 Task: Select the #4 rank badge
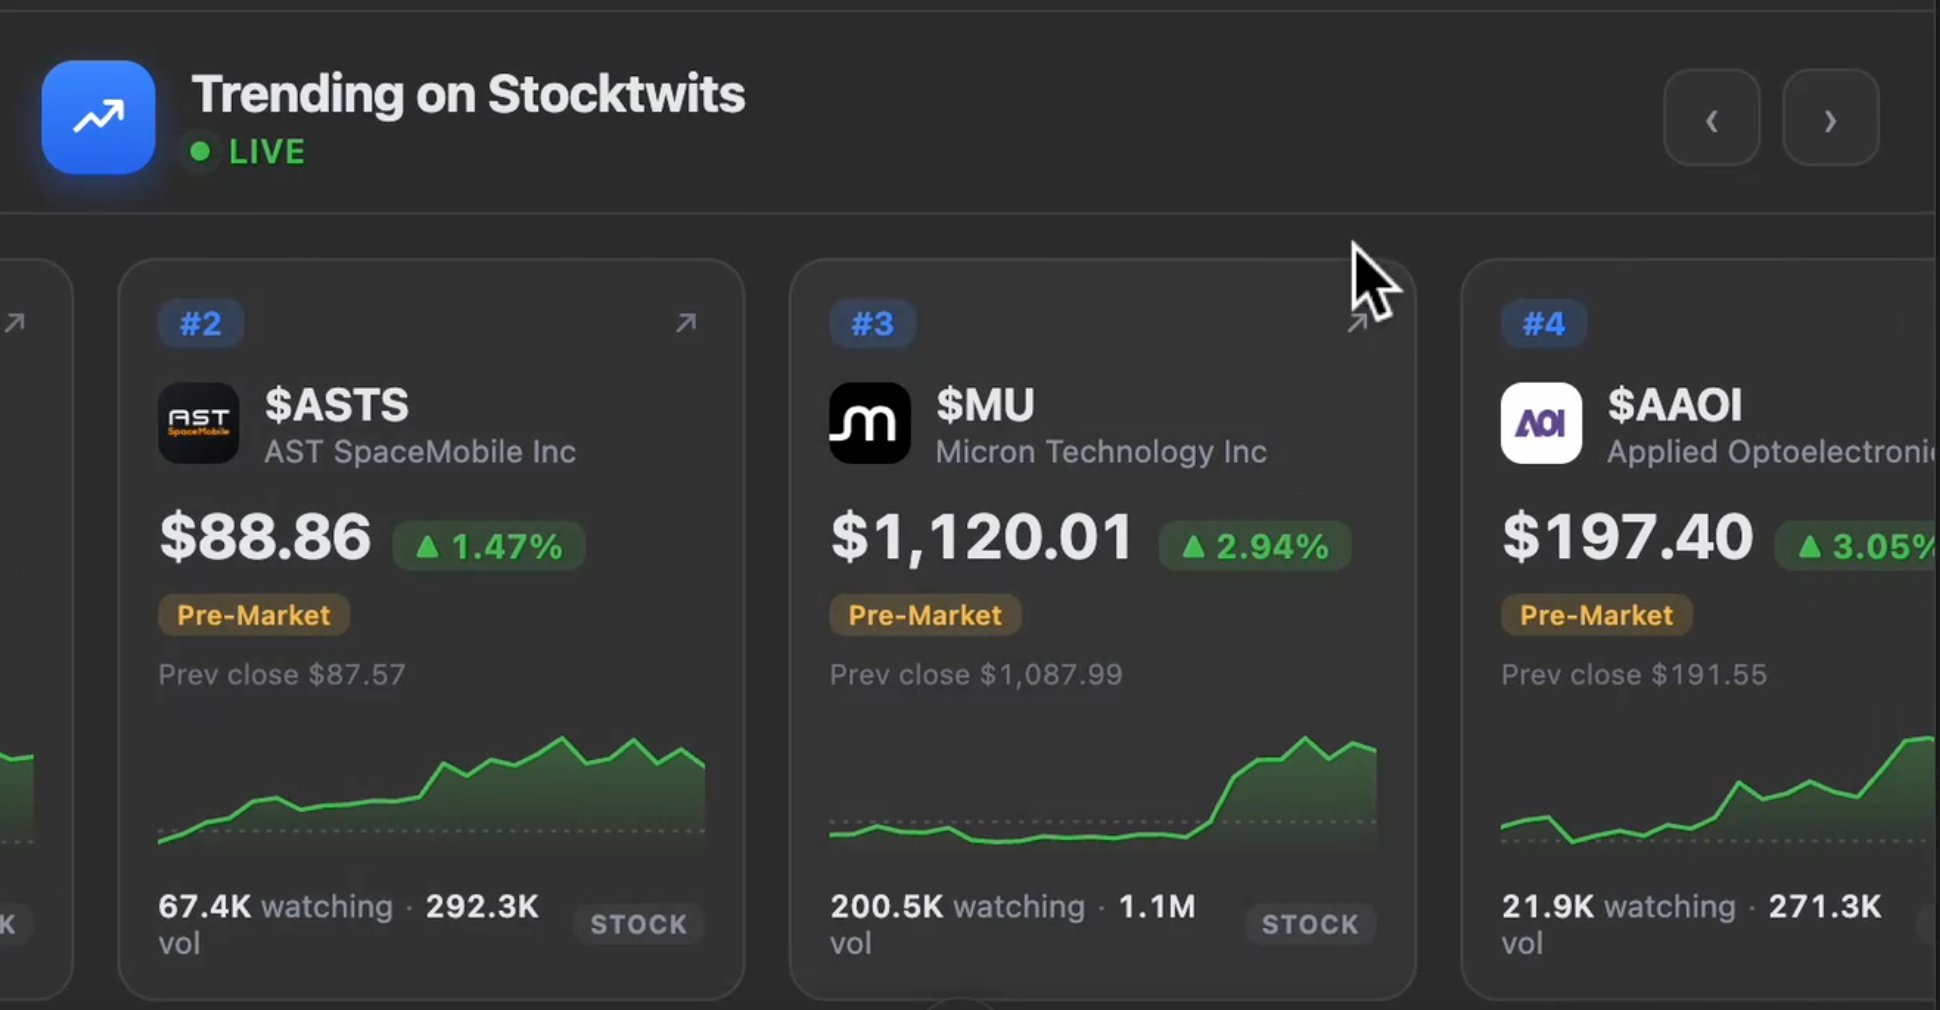tap(1544, 323)
